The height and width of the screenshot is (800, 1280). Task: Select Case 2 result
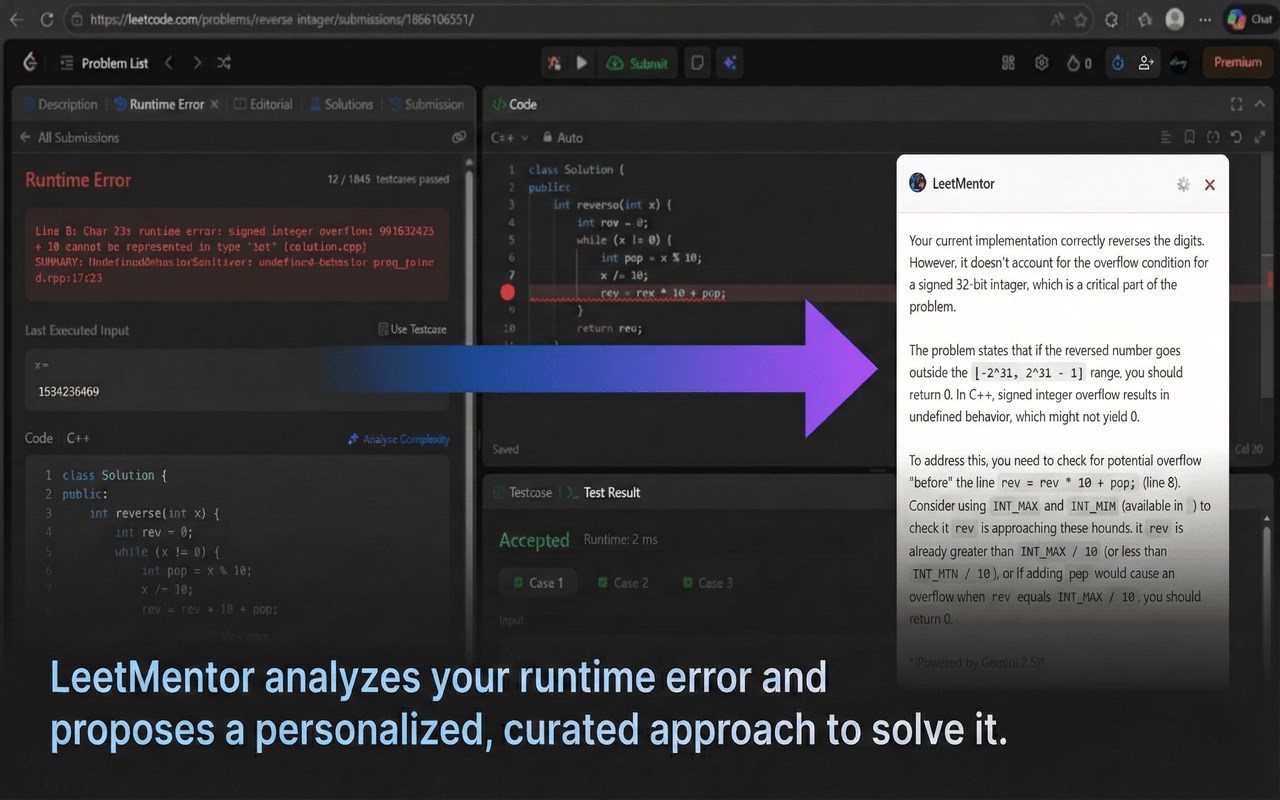(623, 582)
